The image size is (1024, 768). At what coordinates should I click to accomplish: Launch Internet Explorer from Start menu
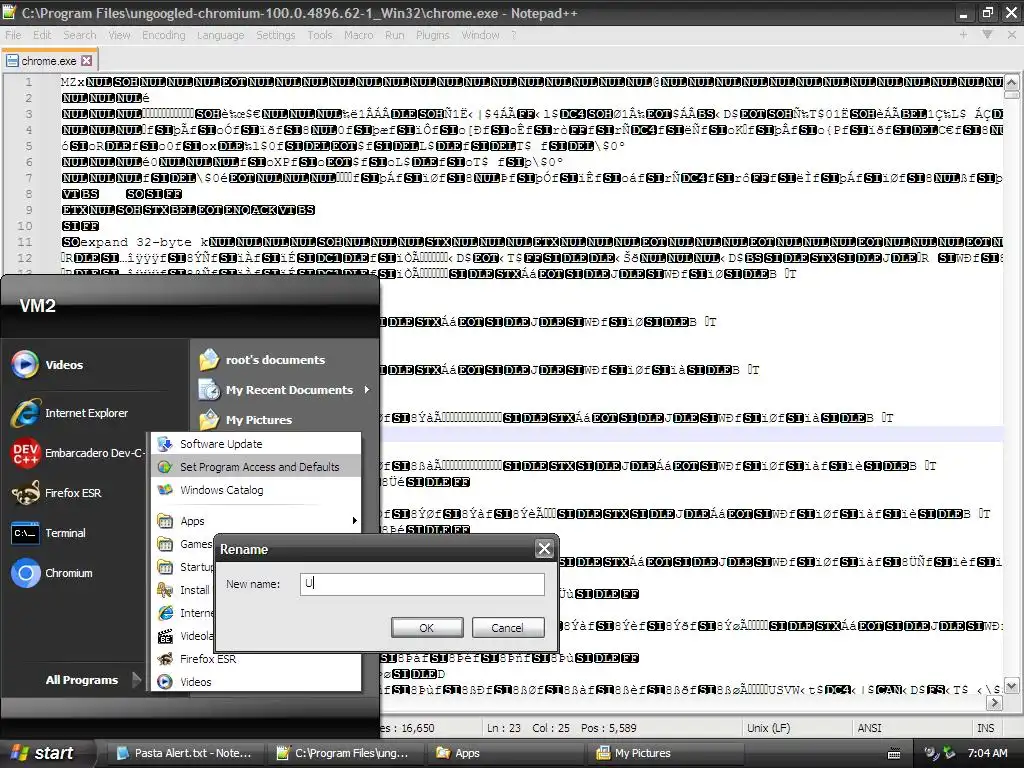click(69, 413)
